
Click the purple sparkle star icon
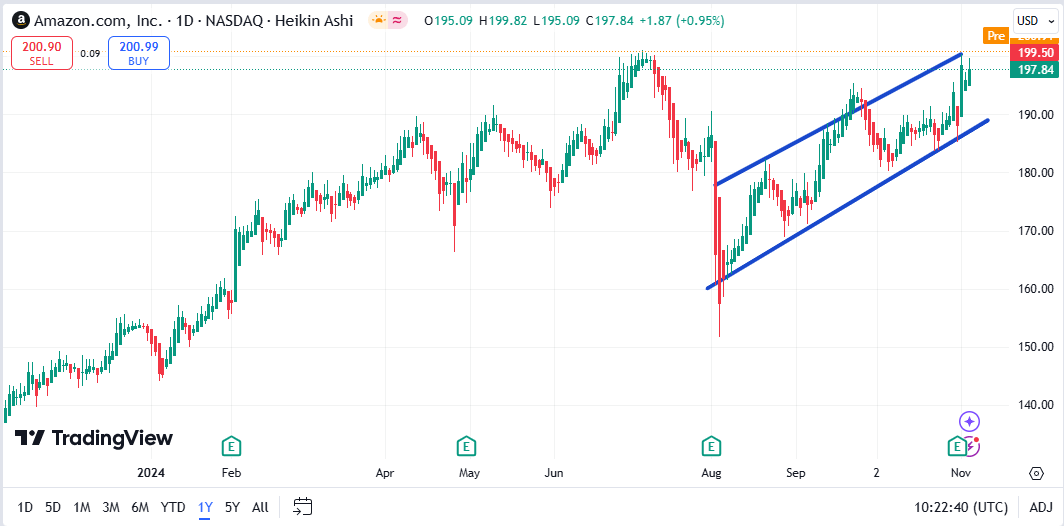coord(969,422)
